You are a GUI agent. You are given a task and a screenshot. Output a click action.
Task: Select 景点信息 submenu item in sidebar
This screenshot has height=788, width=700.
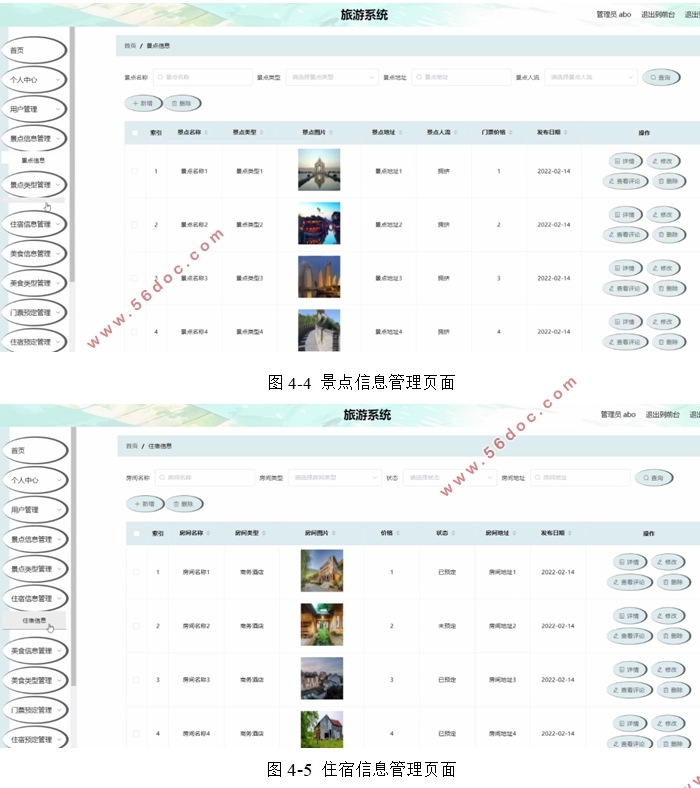pos(33,160)
